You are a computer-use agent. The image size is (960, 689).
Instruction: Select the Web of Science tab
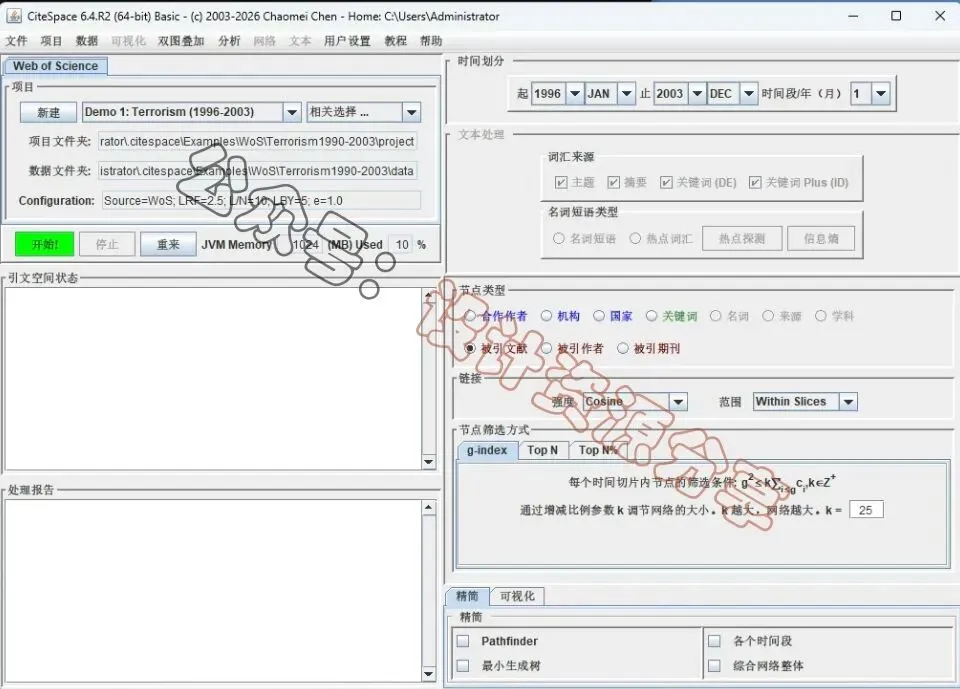click(x=56, y=66)
